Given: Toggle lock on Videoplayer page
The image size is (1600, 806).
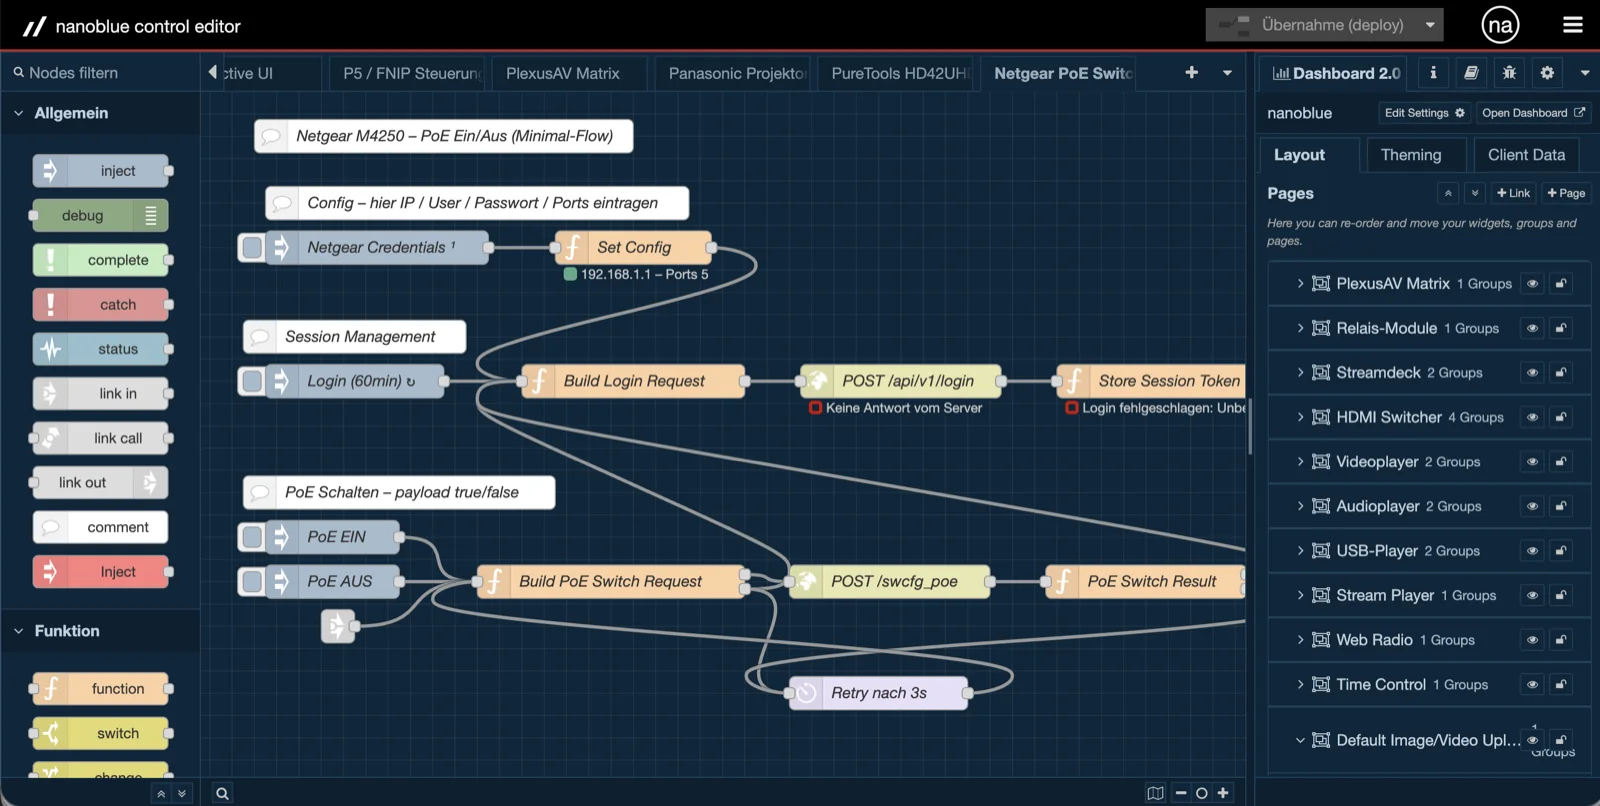Looking at the screenshot, I should point(1560,461).
